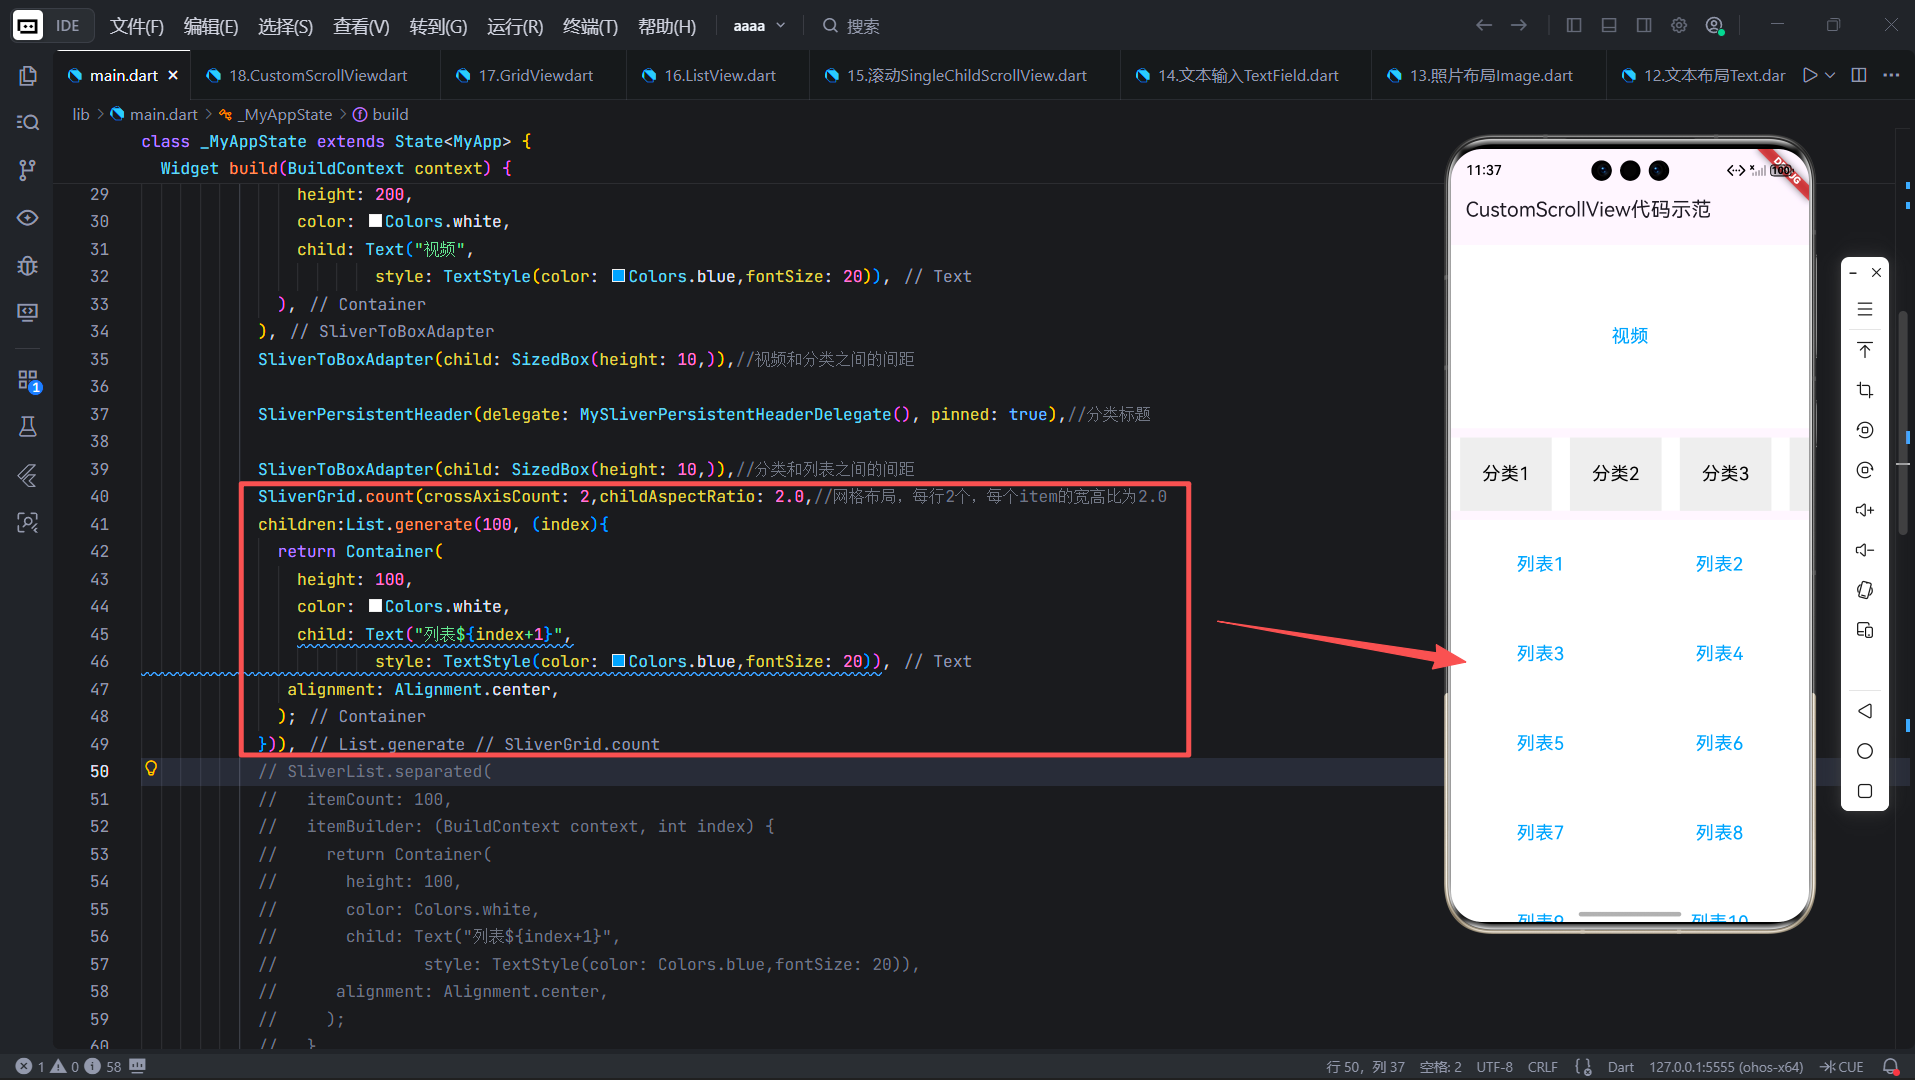Open the Flutter sidebar icon
This screenshot has height=1080, width=1915.
pyautogui.click(x=28, y=475)
